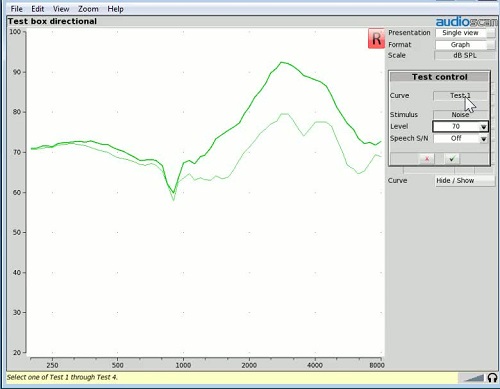Click the Test box directional heading
This screenshot has width=500, height=389.
[52, 21]
